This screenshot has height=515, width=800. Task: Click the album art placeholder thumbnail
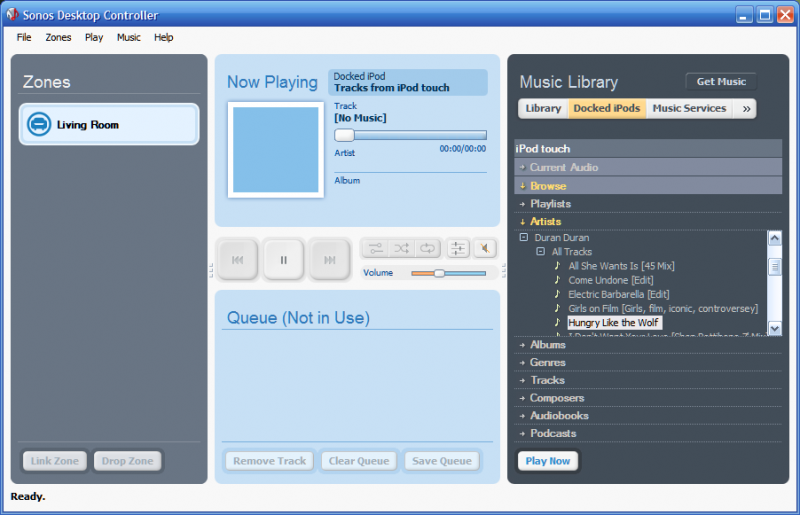(276, 150)
